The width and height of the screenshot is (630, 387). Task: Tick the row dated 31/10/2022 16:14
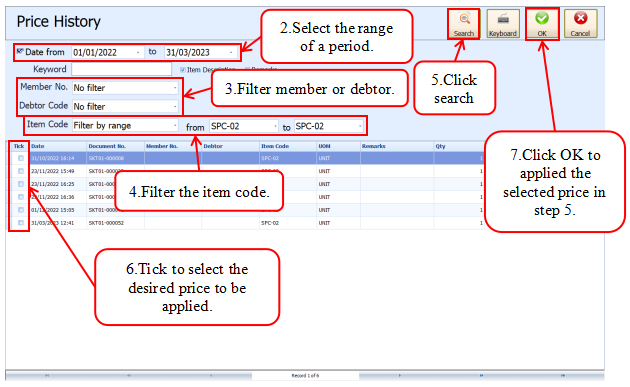pos(21,158)
